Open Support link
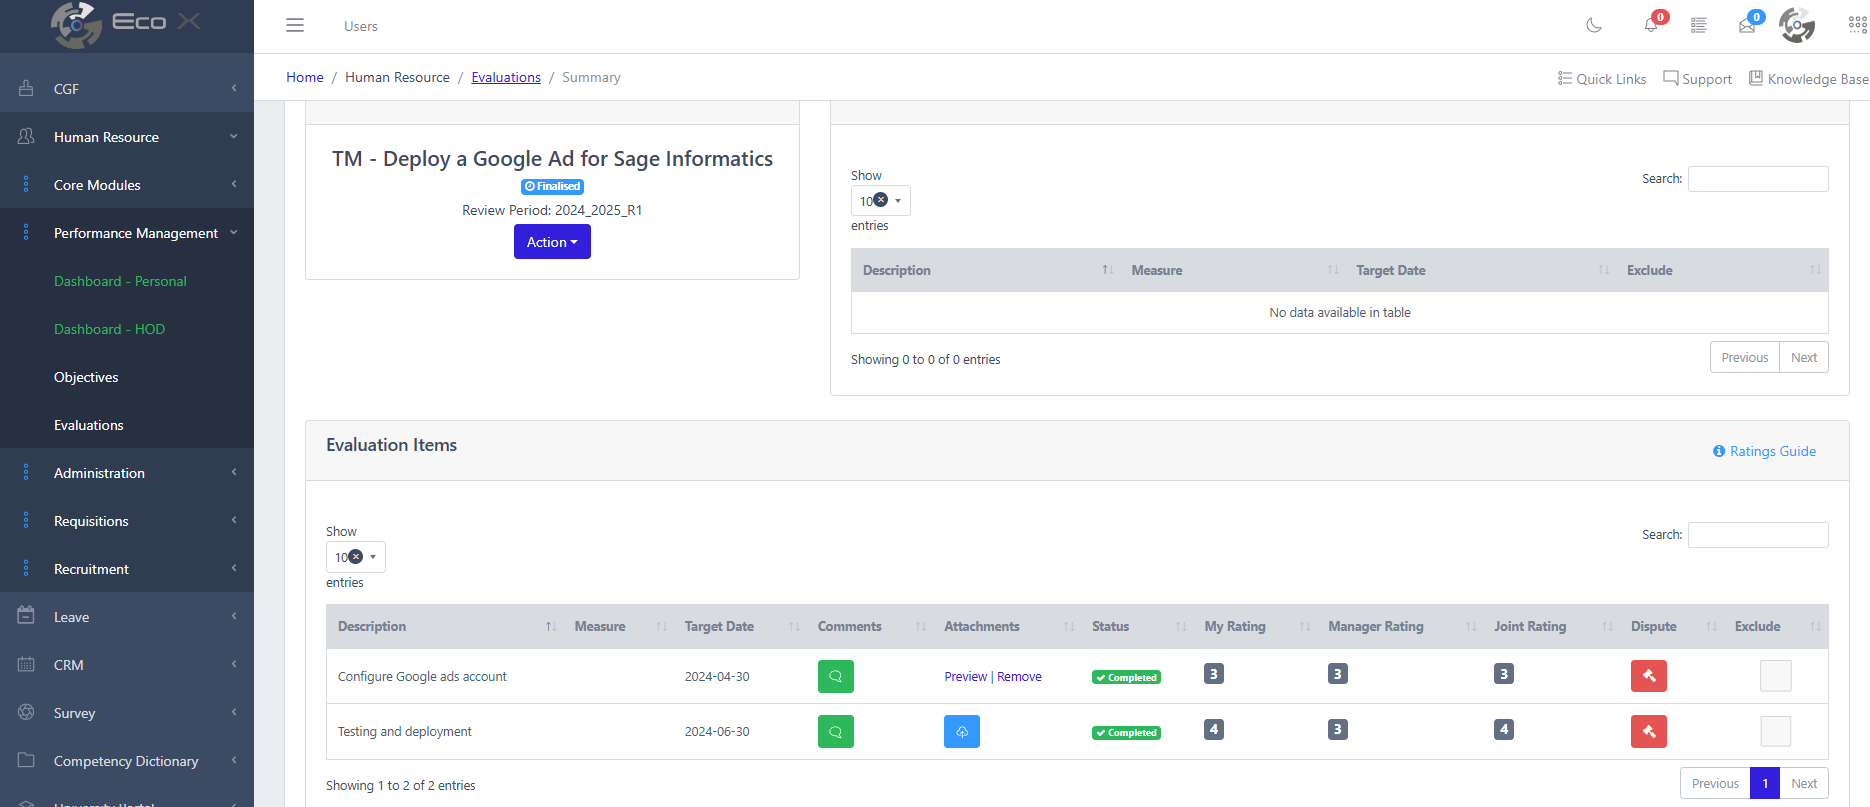 pyautogui.click(x=1697, y=79)
